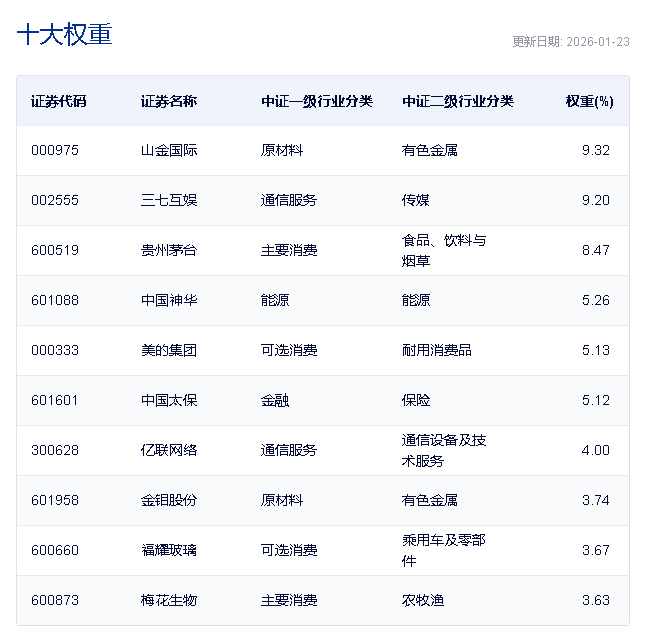
Task: Click weight value 3.74
Action: tap(596, 500)
